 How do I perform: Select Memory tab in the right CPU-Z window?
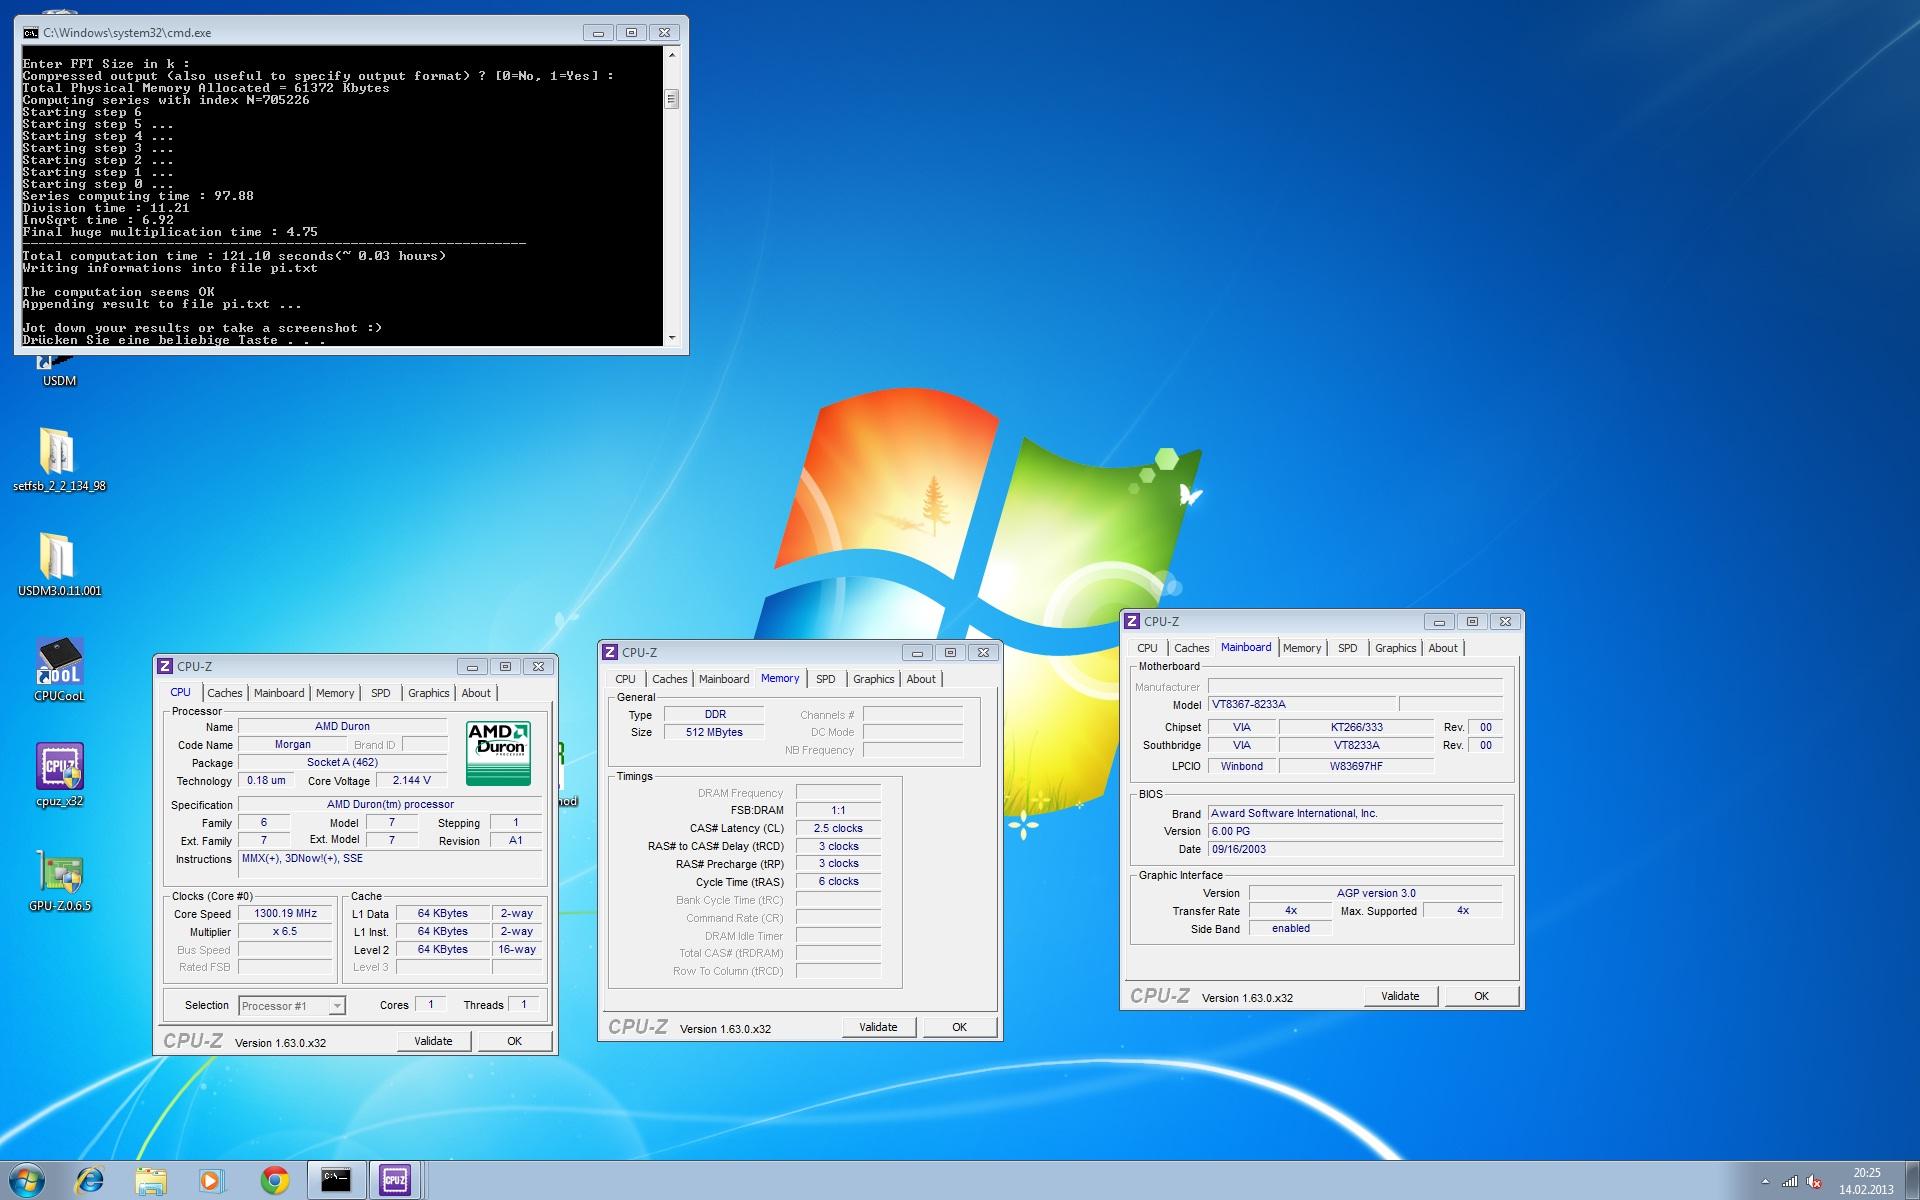[x=1302, y=648]
